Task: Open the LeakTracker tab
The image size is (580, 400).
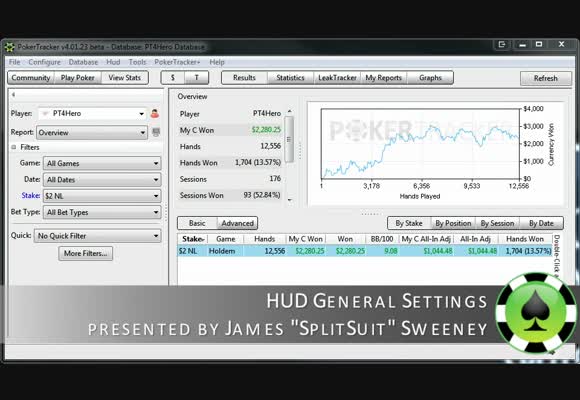Action: 337,78
